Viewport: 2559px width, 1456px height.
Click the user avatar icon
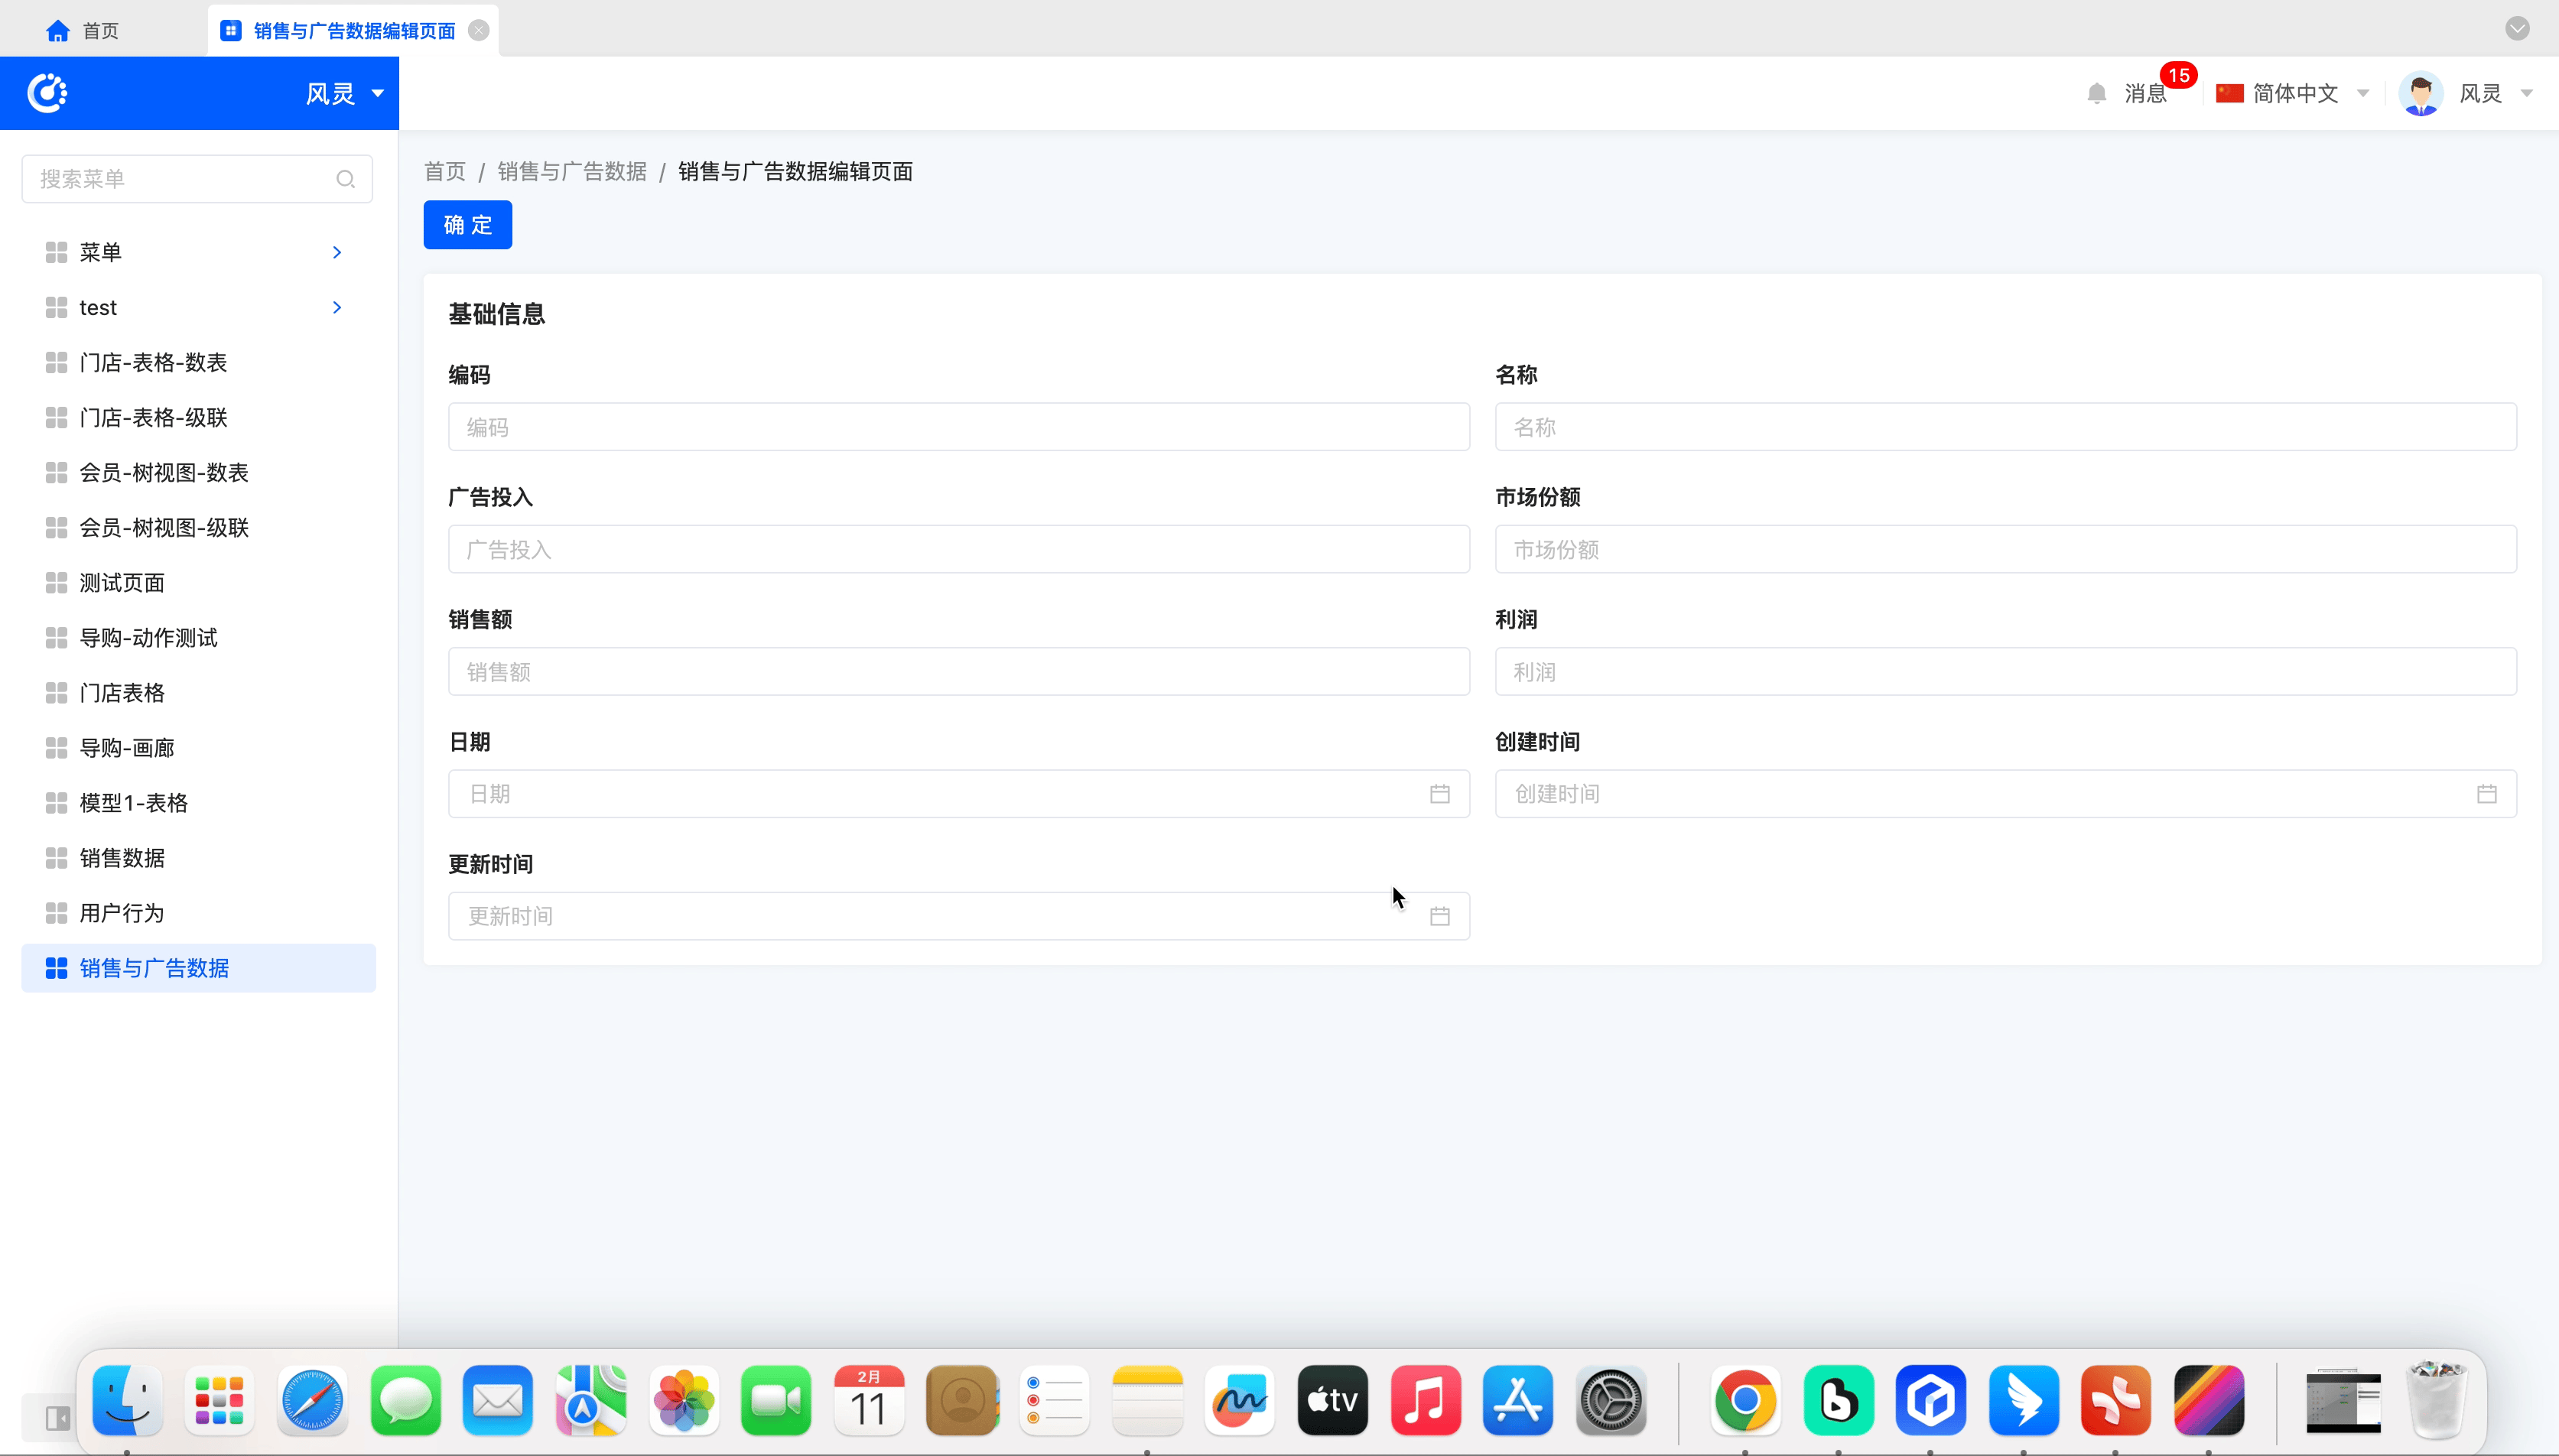pos(2420,94)
